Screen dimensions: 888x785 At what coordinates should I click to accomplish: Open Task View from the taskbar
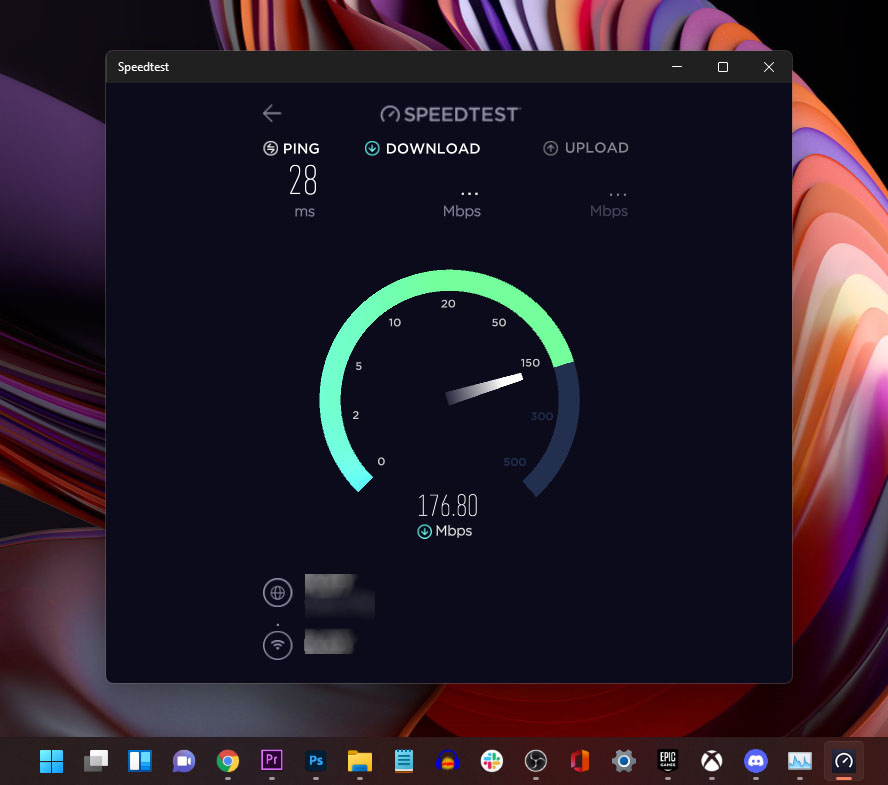(x=96, y=761)
